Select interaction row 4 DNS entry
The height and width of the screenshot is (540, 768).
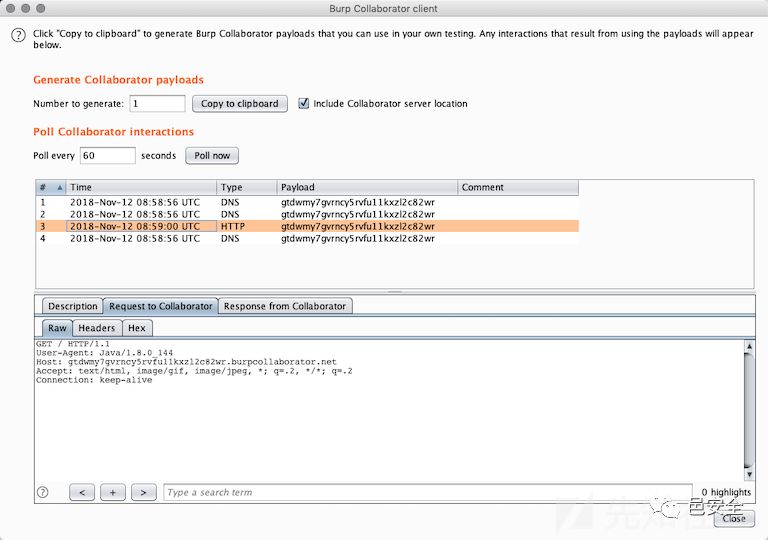(x=307, y=239)
